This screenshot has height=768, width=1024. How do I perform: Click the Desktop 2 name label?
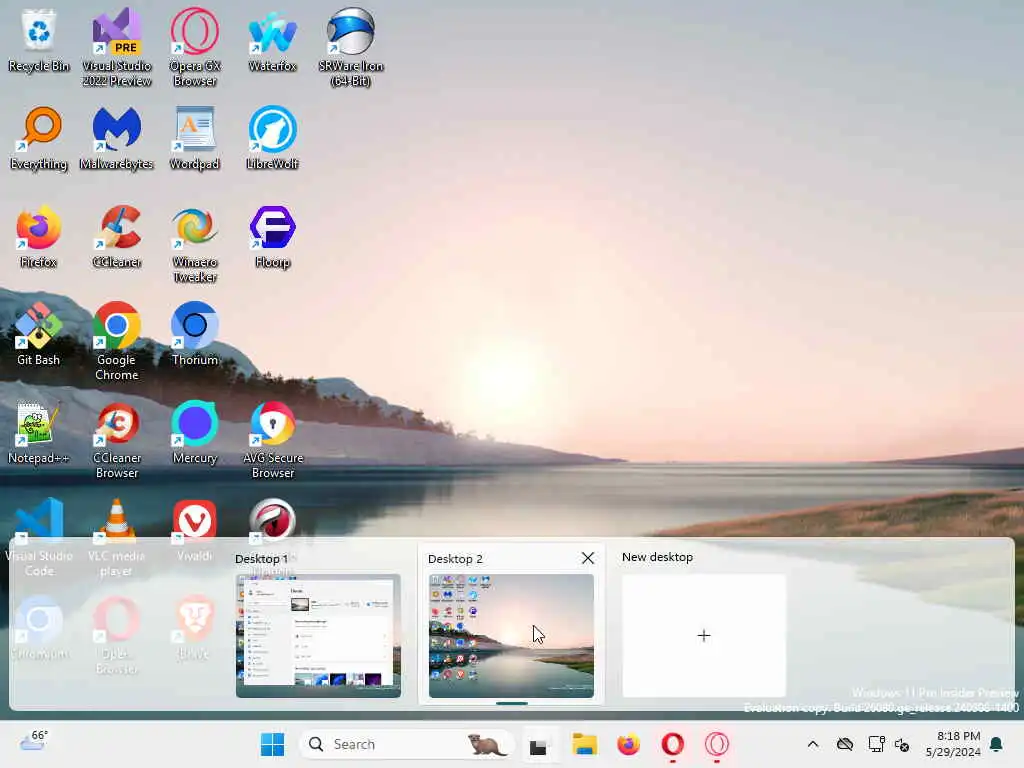pos(455,559)
